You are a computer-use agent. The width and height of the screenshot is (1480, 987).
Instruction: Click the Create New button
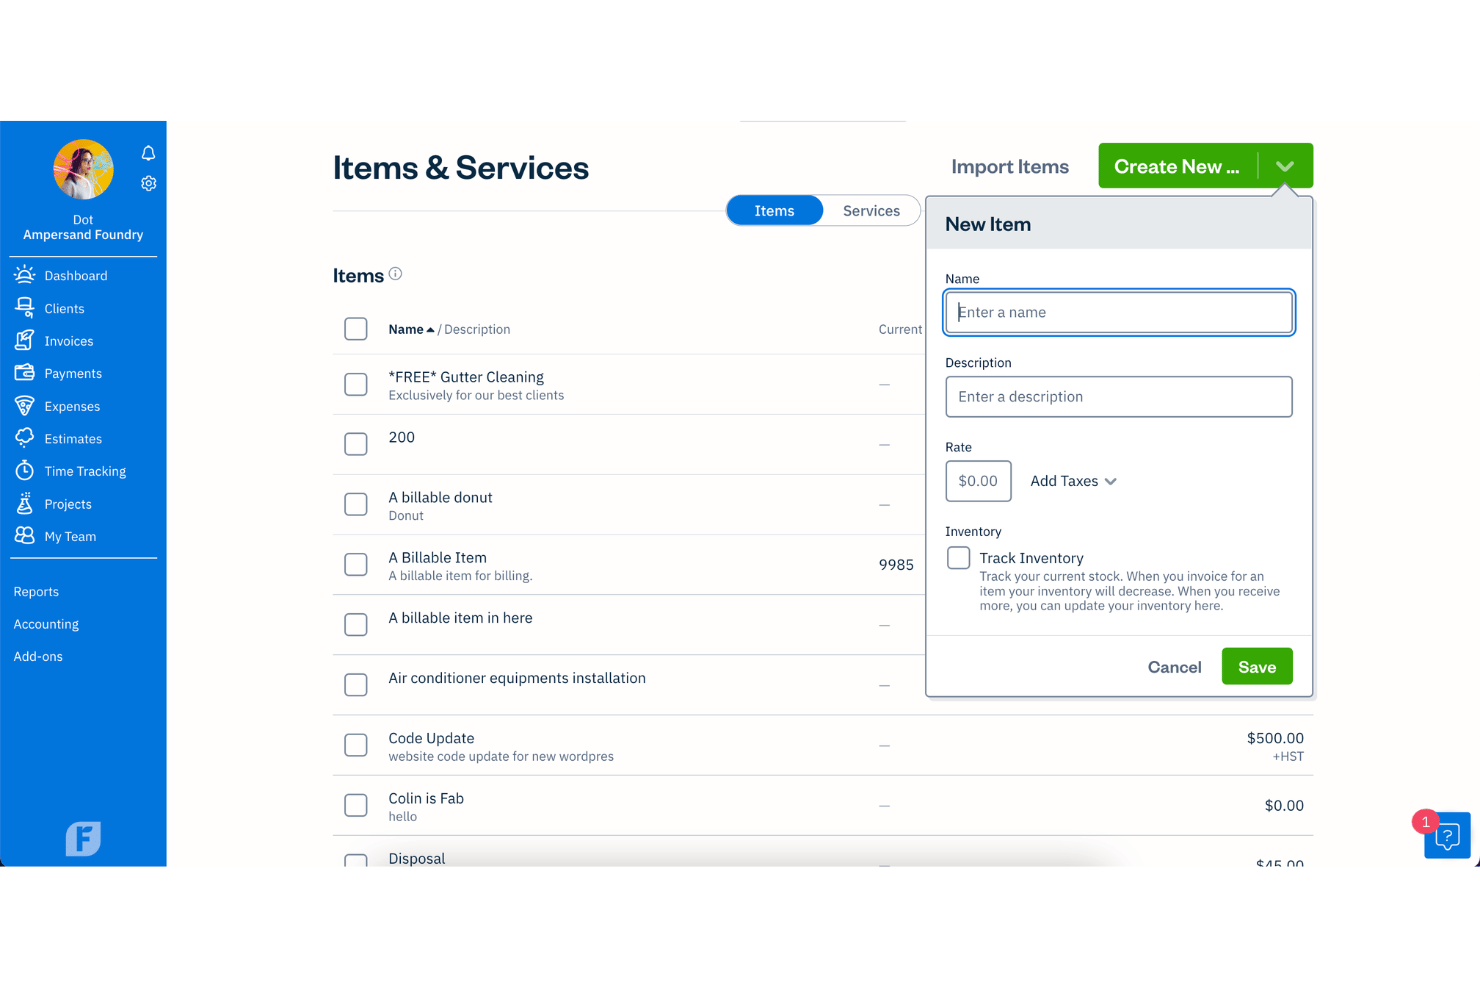point(1177,166)
